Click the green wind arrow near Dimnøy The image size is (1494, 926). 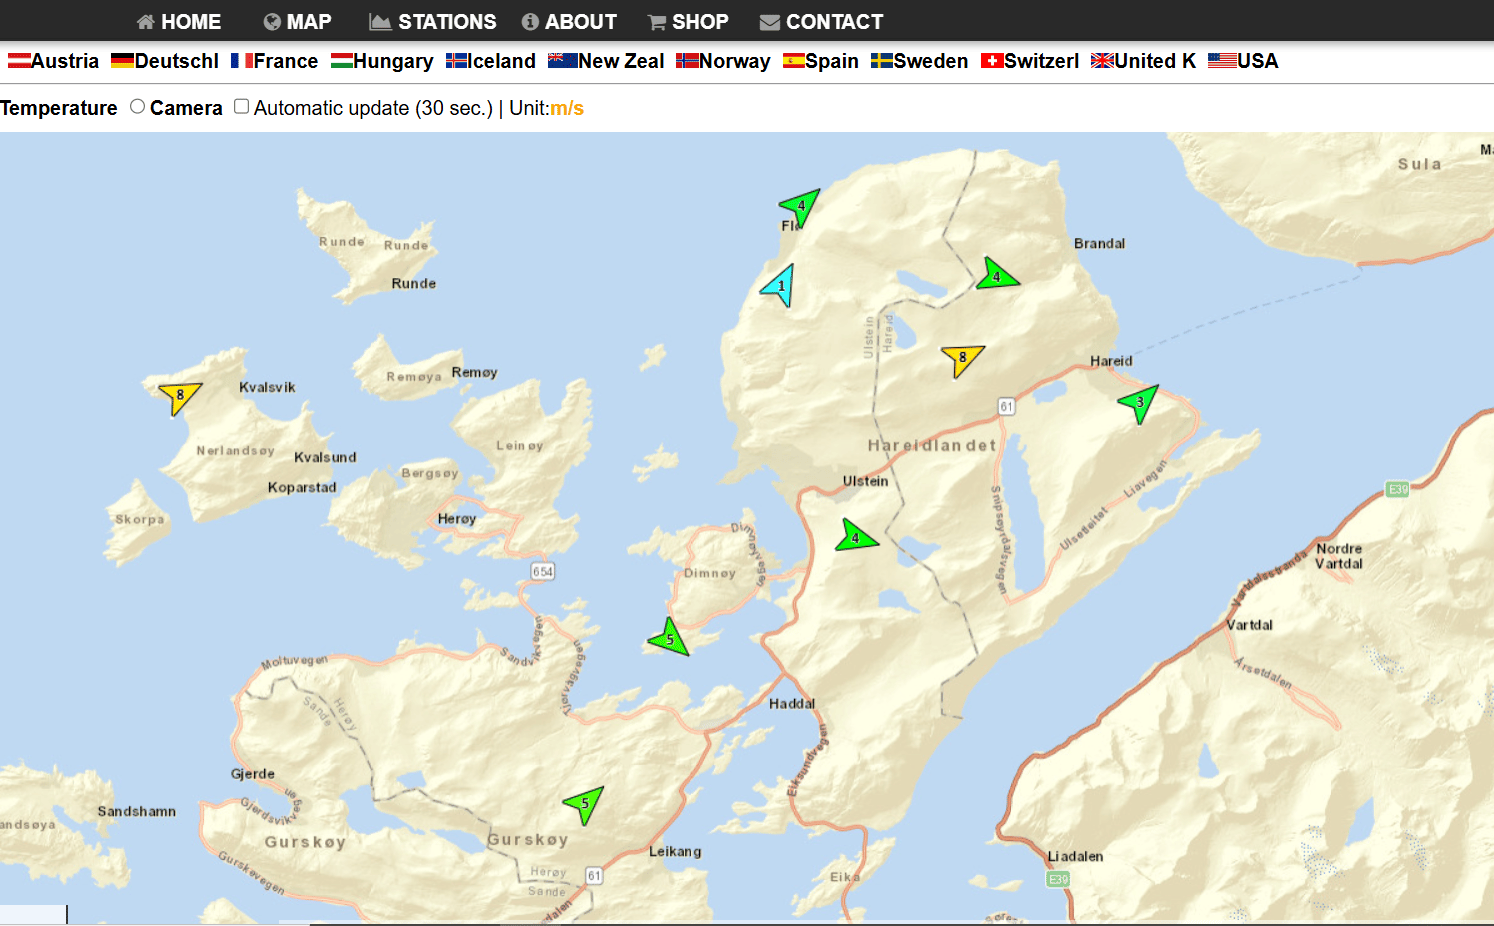click(670, 639)
